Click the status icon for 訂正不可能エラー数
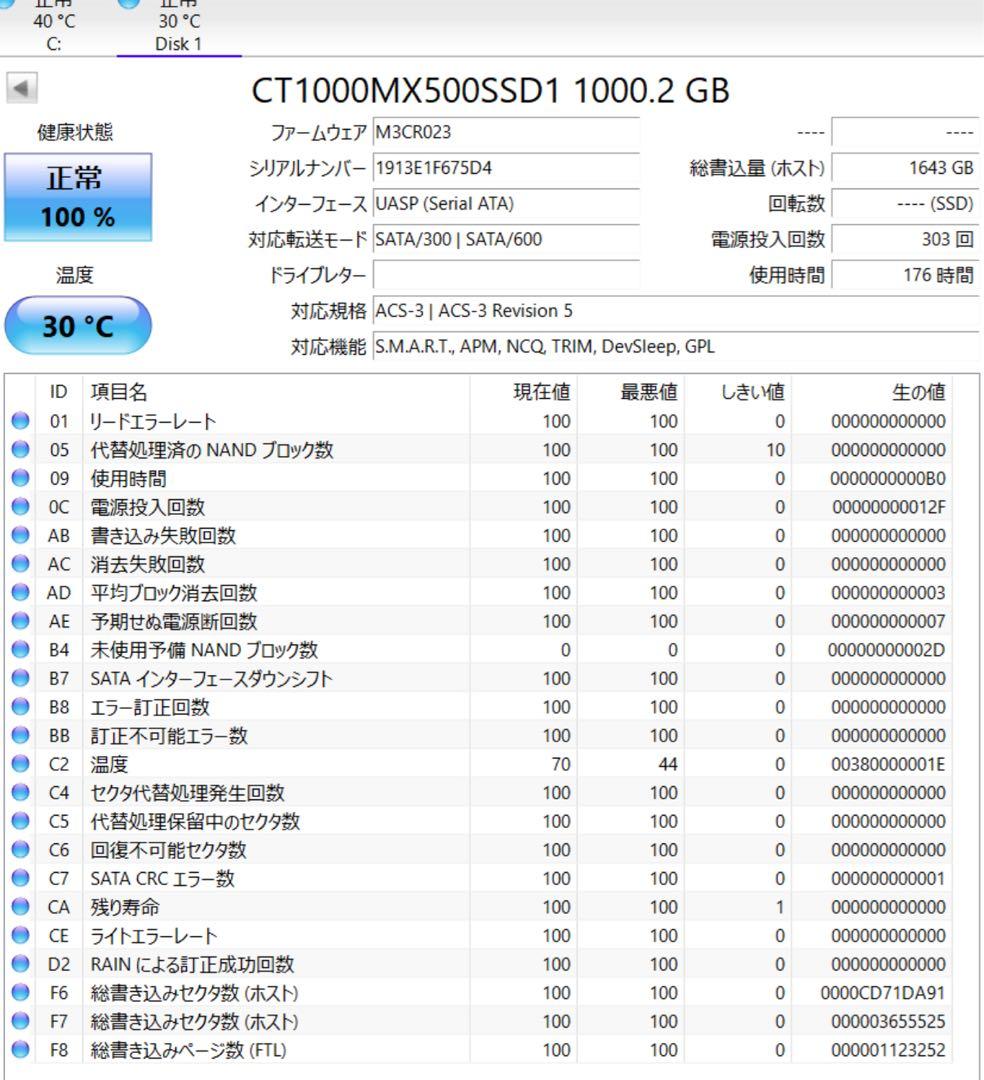 (22, 735)
